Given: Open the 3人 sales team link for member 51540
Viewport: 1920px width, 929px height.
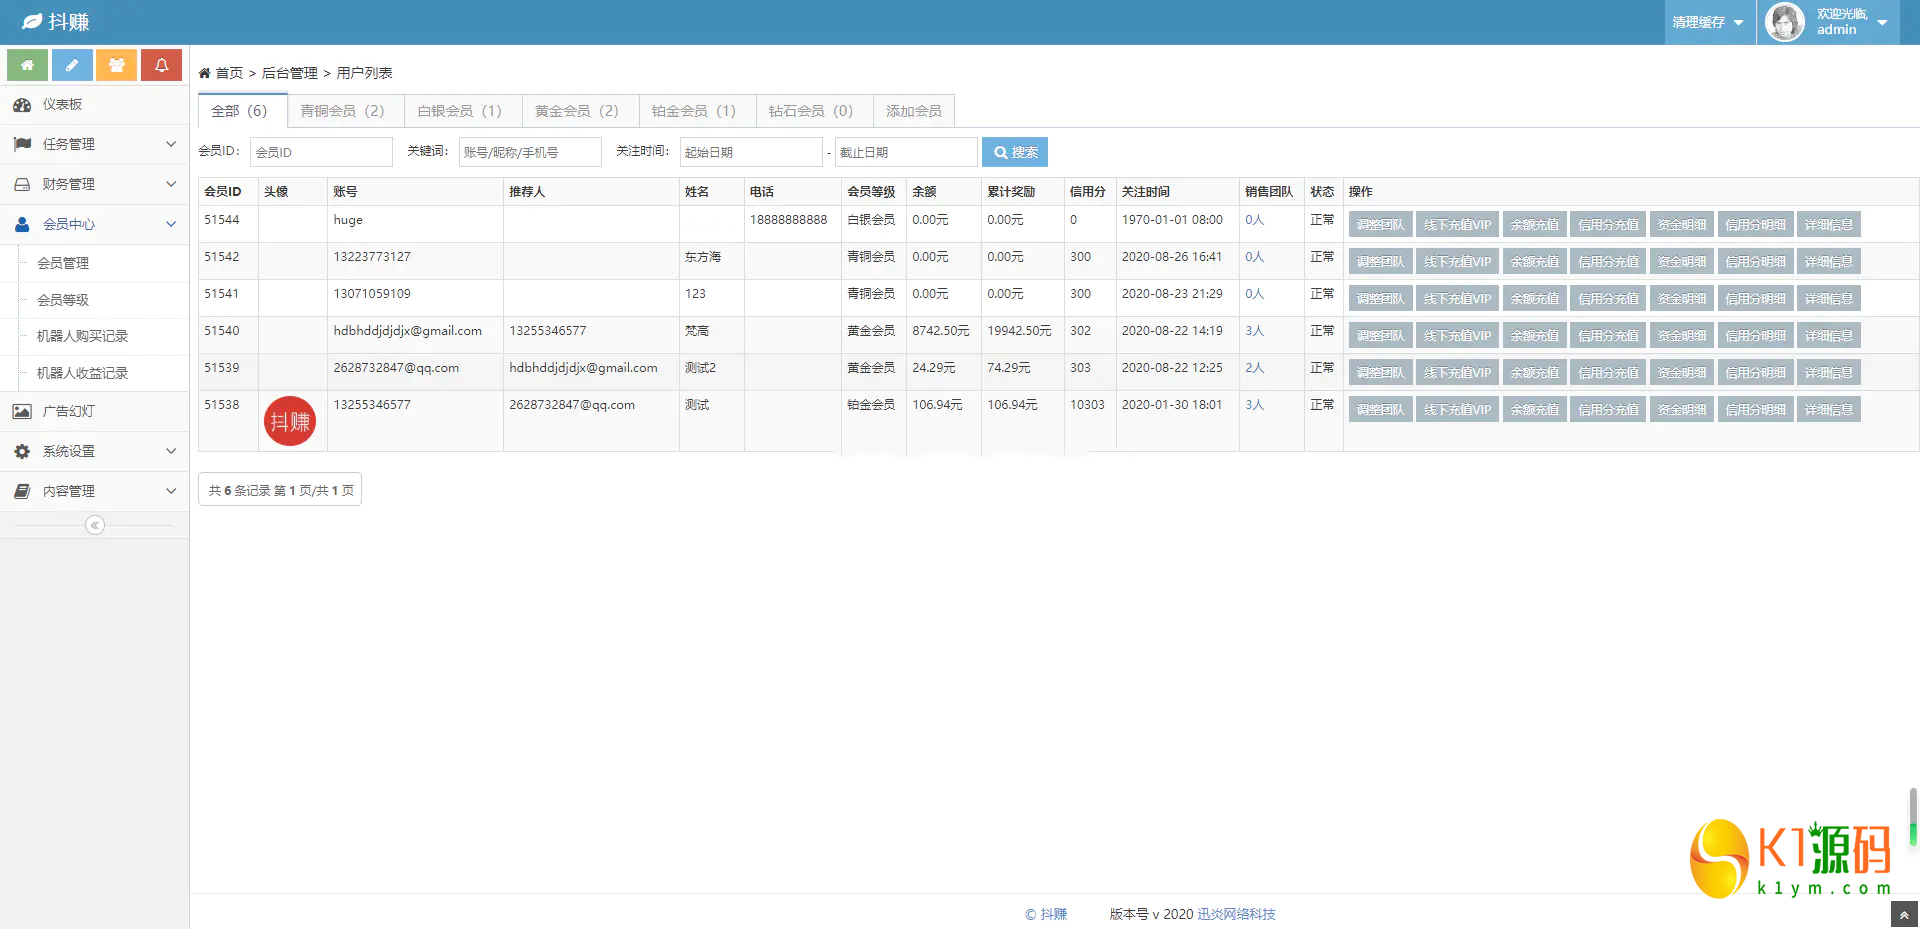Looking at the screenshot, I should point(1254,331).
